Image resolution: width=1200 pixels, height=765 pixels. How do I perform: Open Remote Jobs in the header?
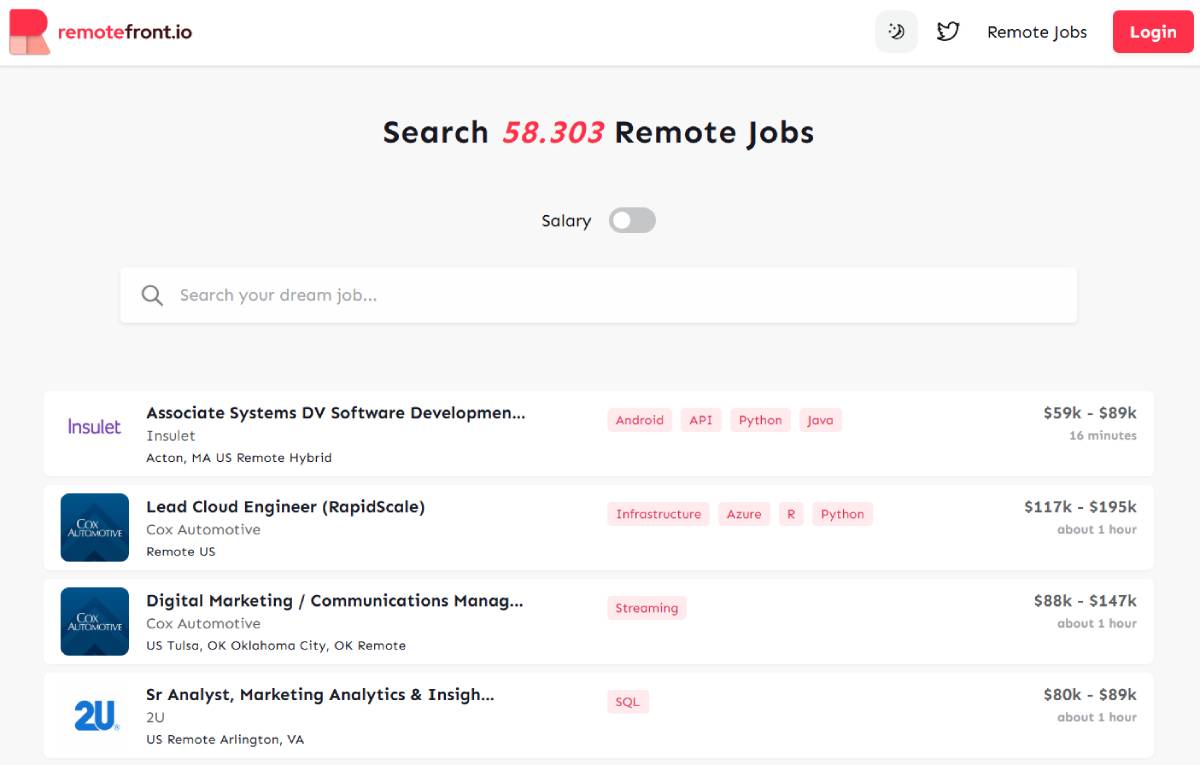(1037, 32)
